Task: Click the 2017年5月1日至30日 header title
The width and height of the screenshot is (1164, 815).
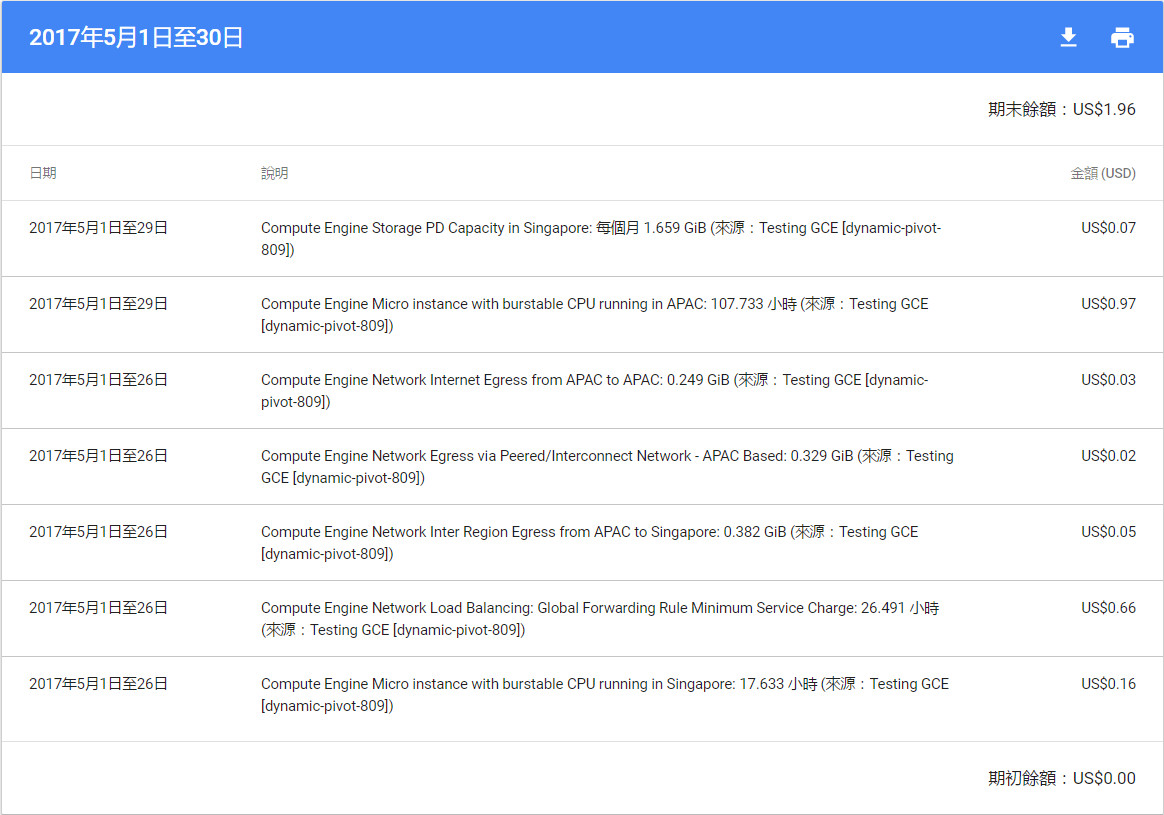Action: pos(136,38)
